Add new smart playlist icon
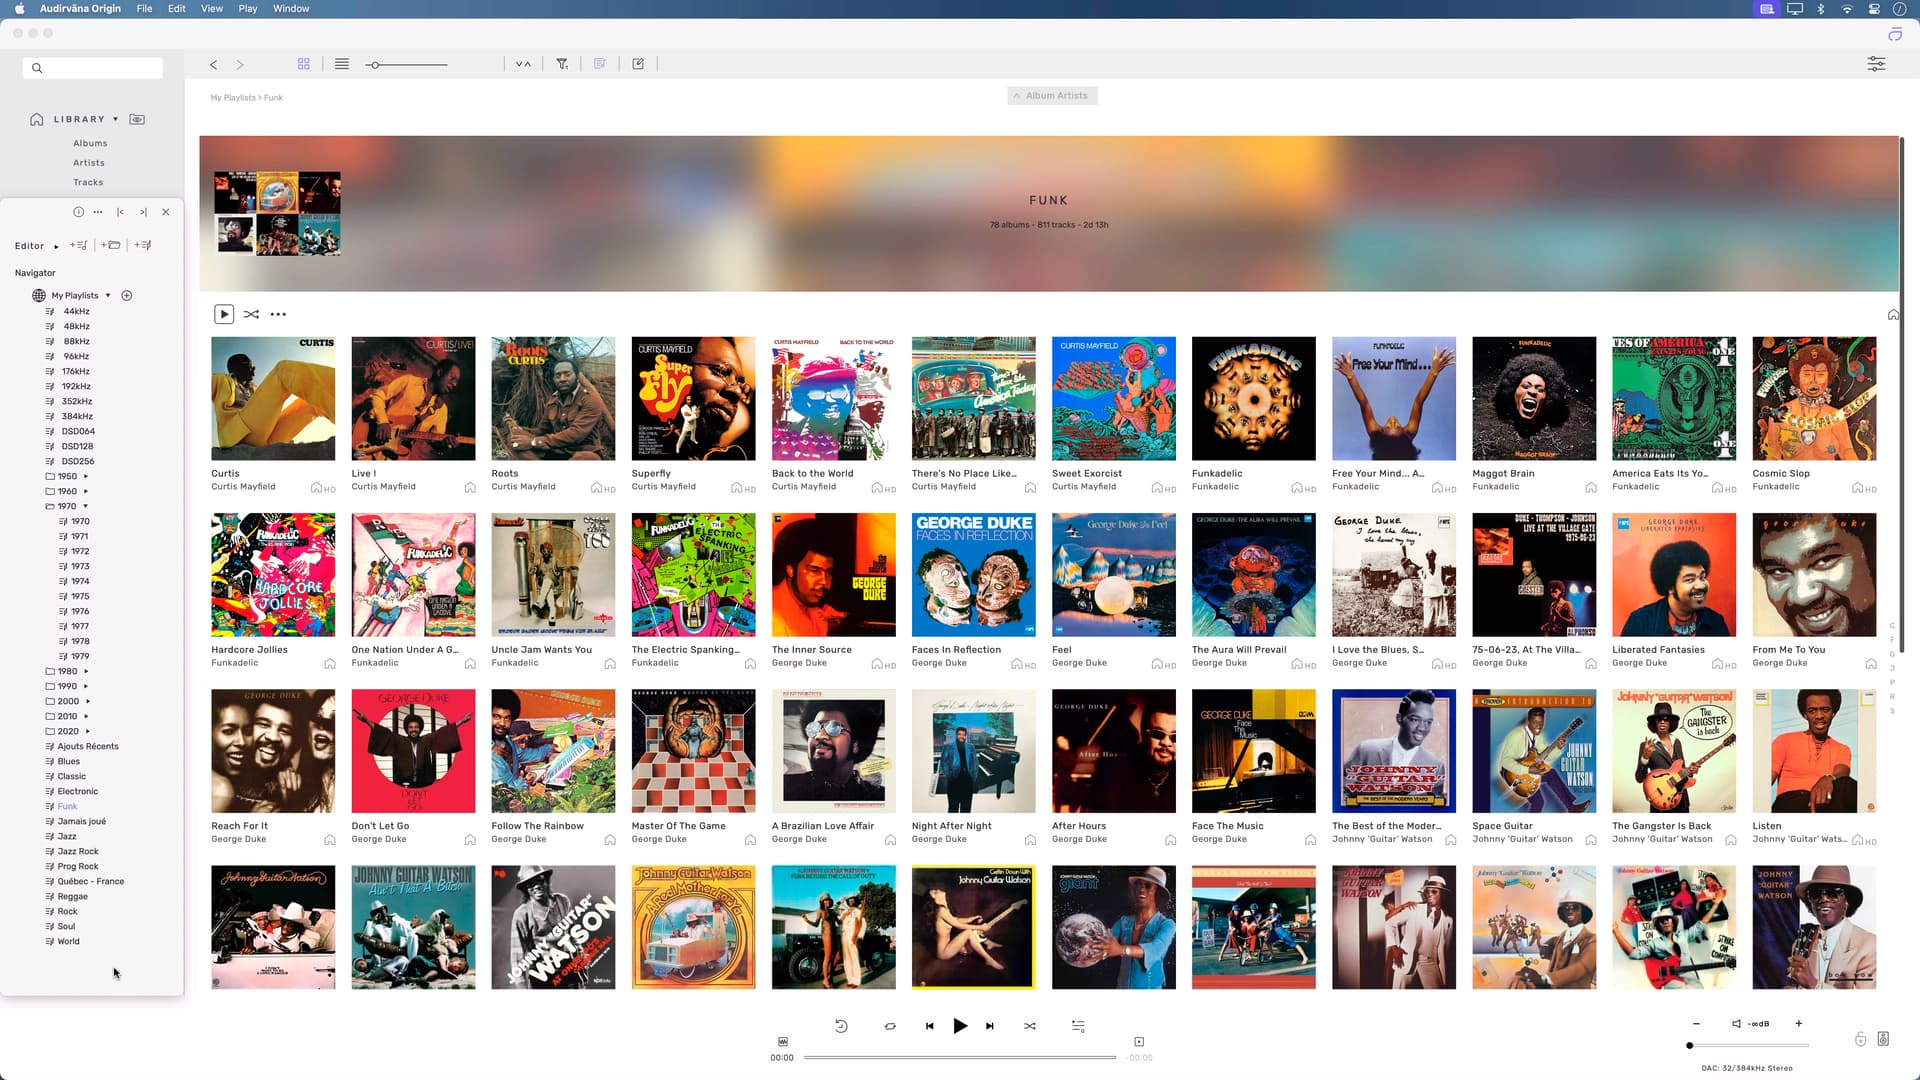 (x=143, y=245)
